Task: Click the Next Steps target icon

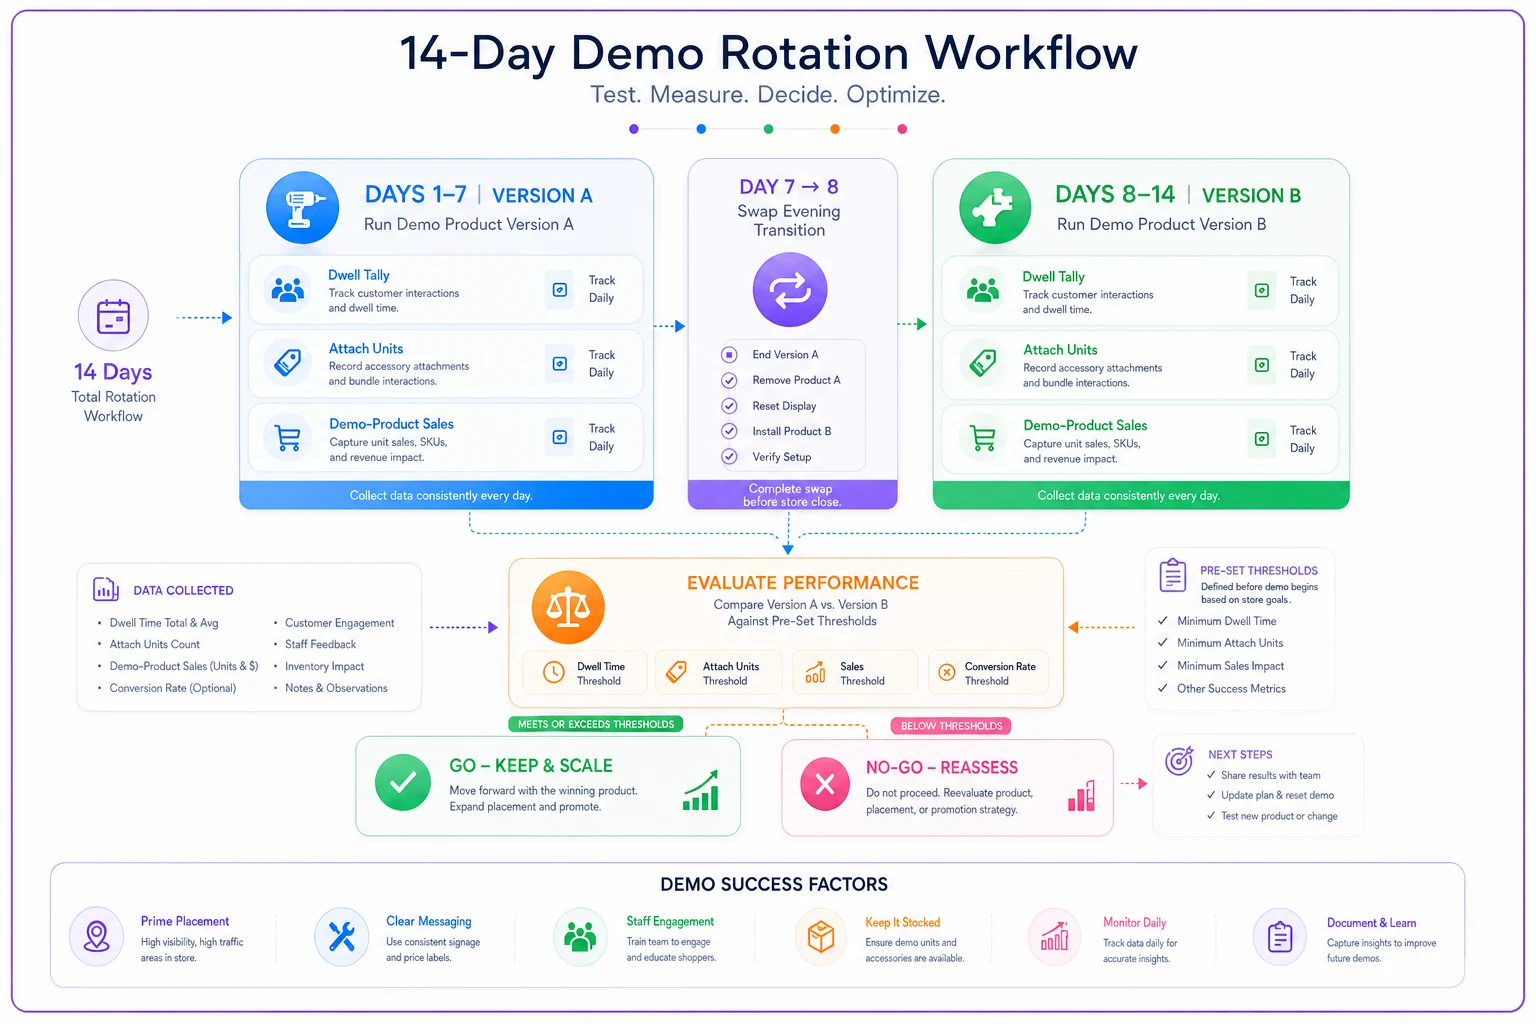Action: pos(1179,760)
